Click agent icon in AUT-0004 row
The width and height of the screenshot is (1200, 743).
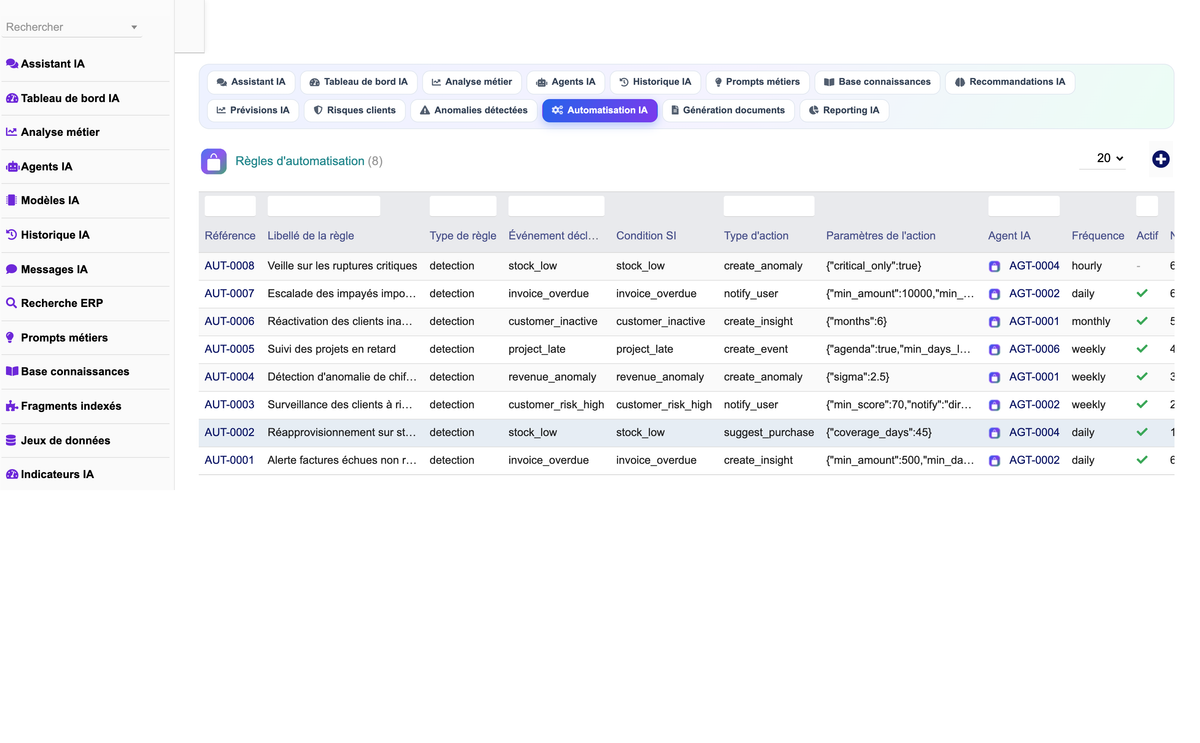(994, 378)
